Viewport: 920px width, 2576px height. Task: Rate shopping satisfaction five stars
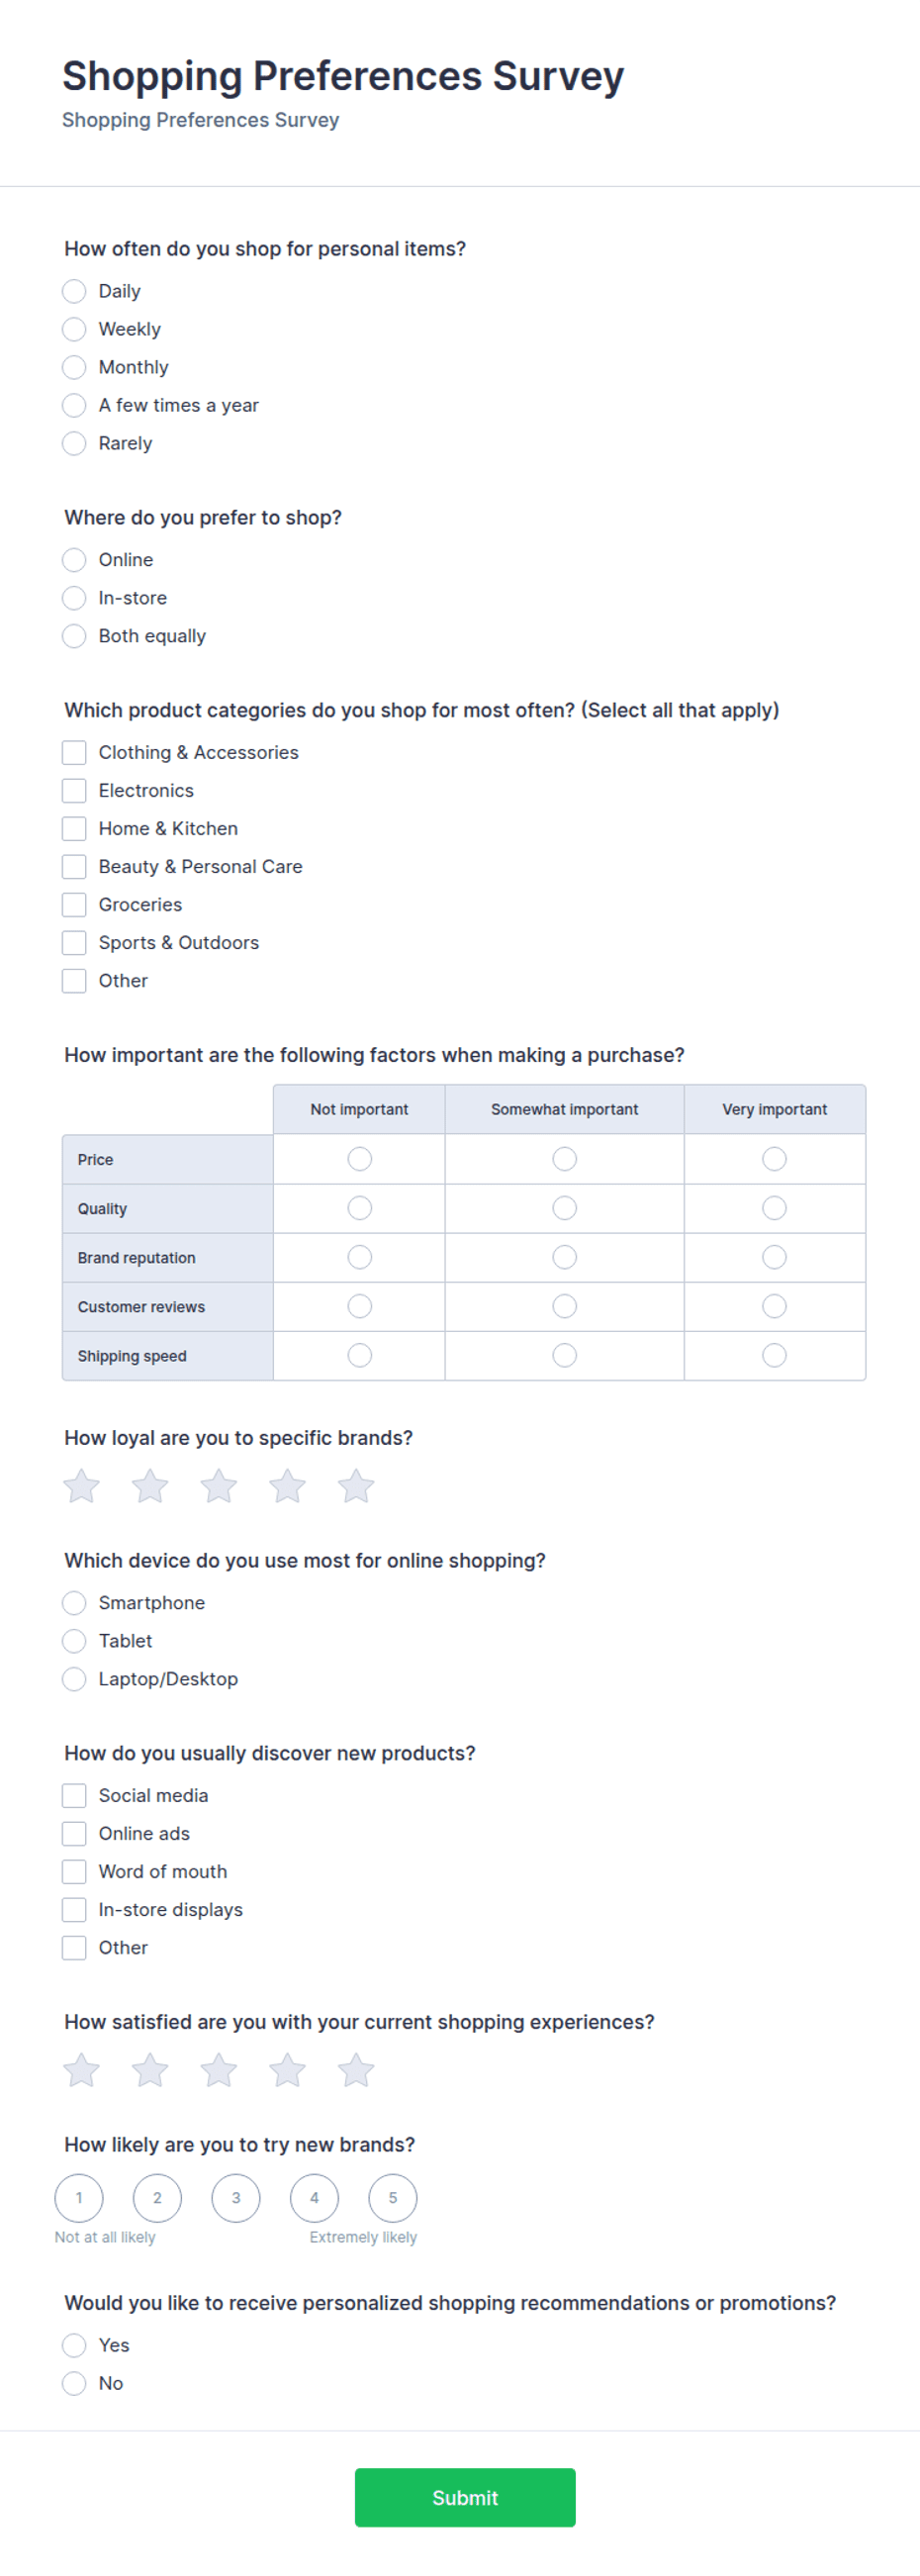(x=356, y=2070)
